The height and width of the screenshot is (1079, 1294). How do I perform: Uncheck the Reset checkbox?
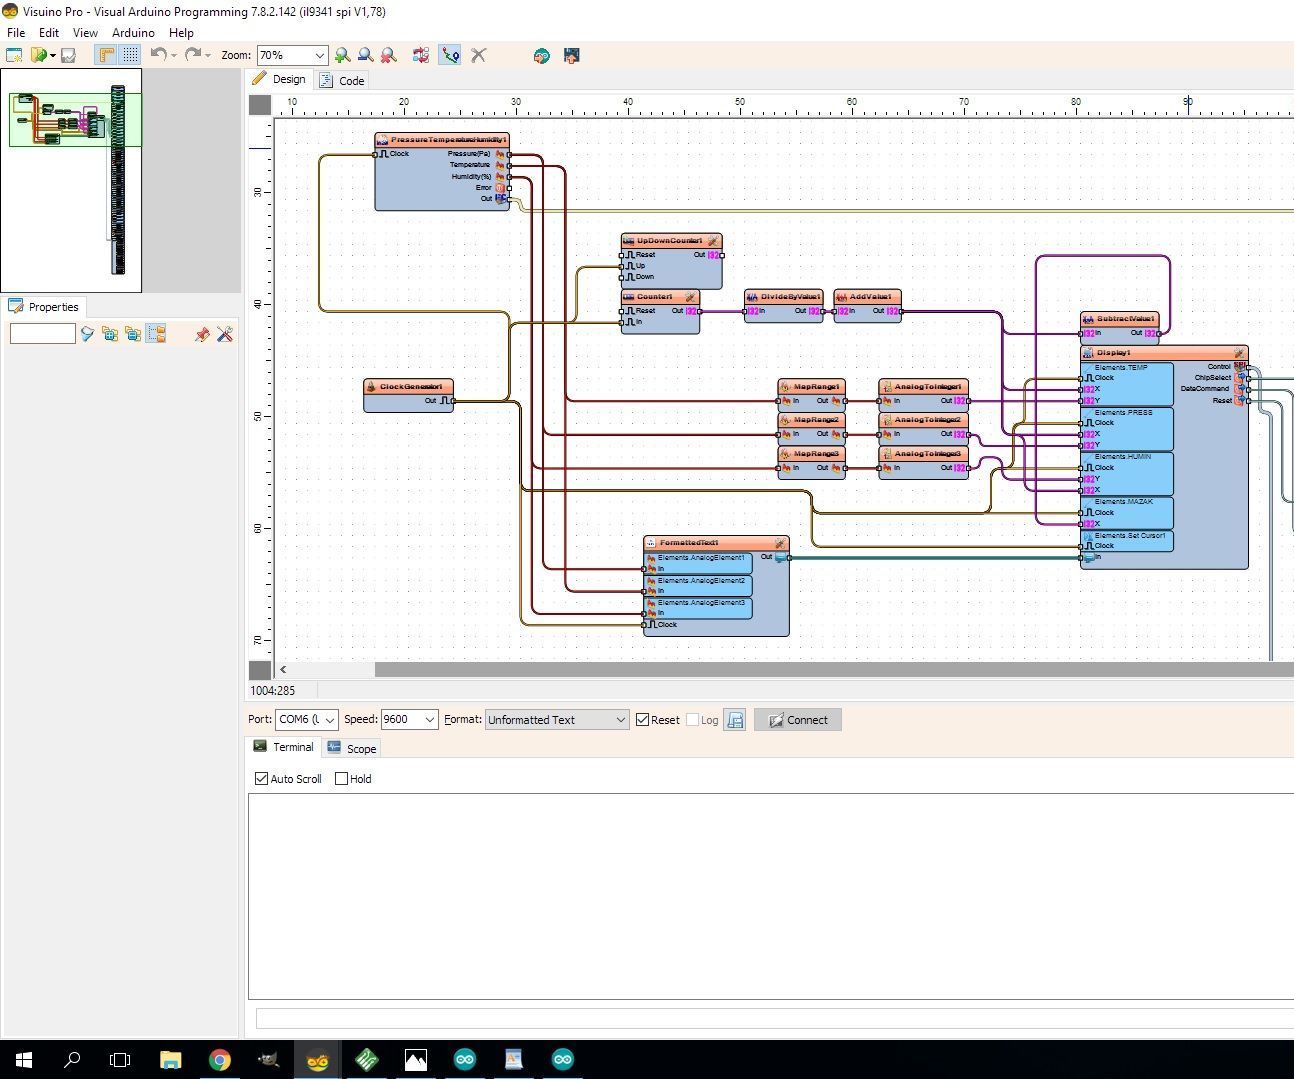tap(643, 720)
